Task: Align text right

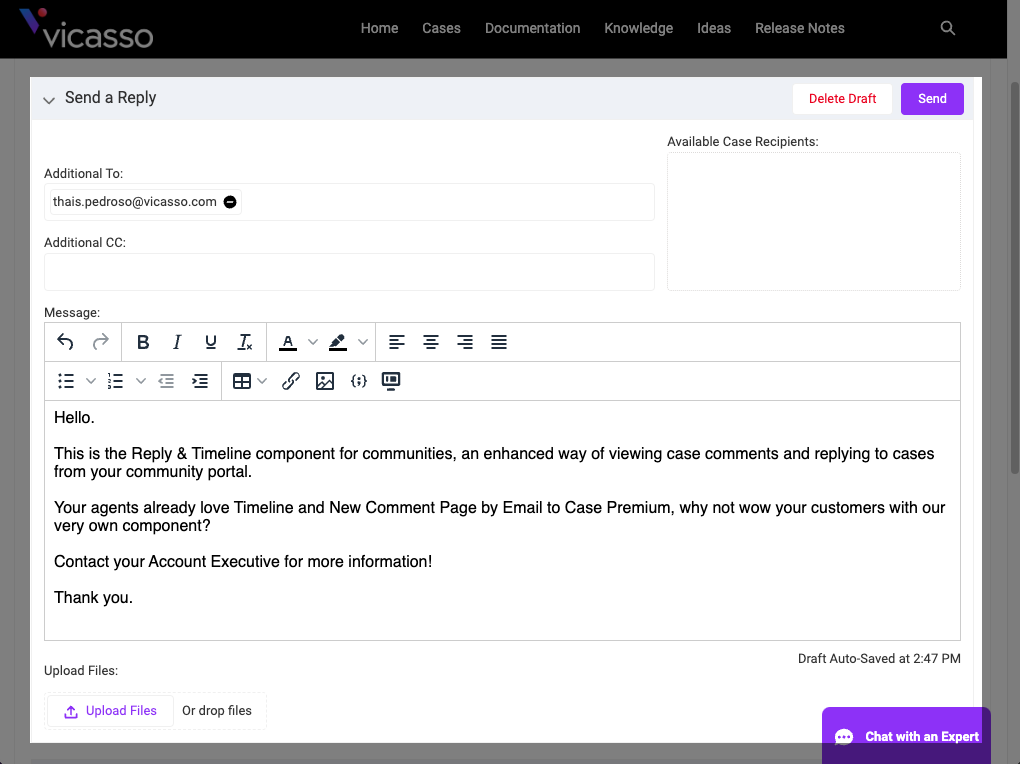Action: [464, 342]
